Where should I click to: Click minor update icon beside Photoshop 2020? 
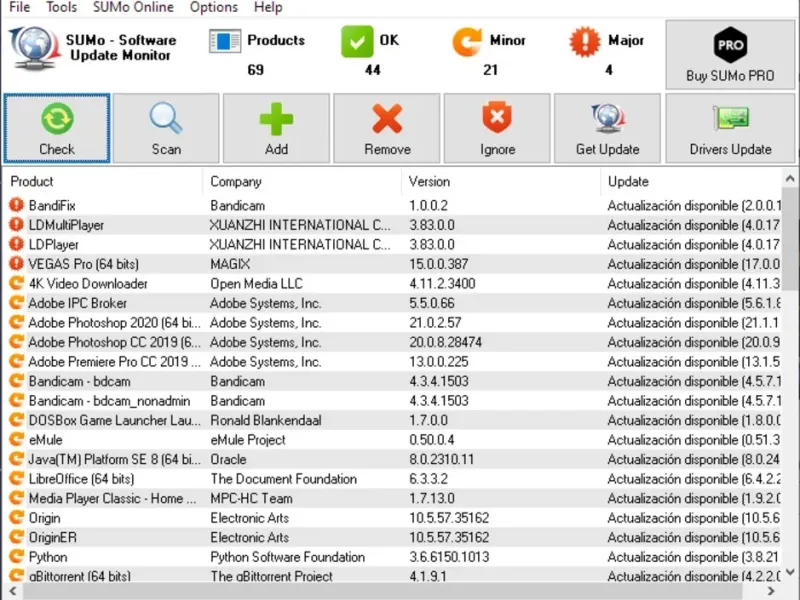[16, 322]
